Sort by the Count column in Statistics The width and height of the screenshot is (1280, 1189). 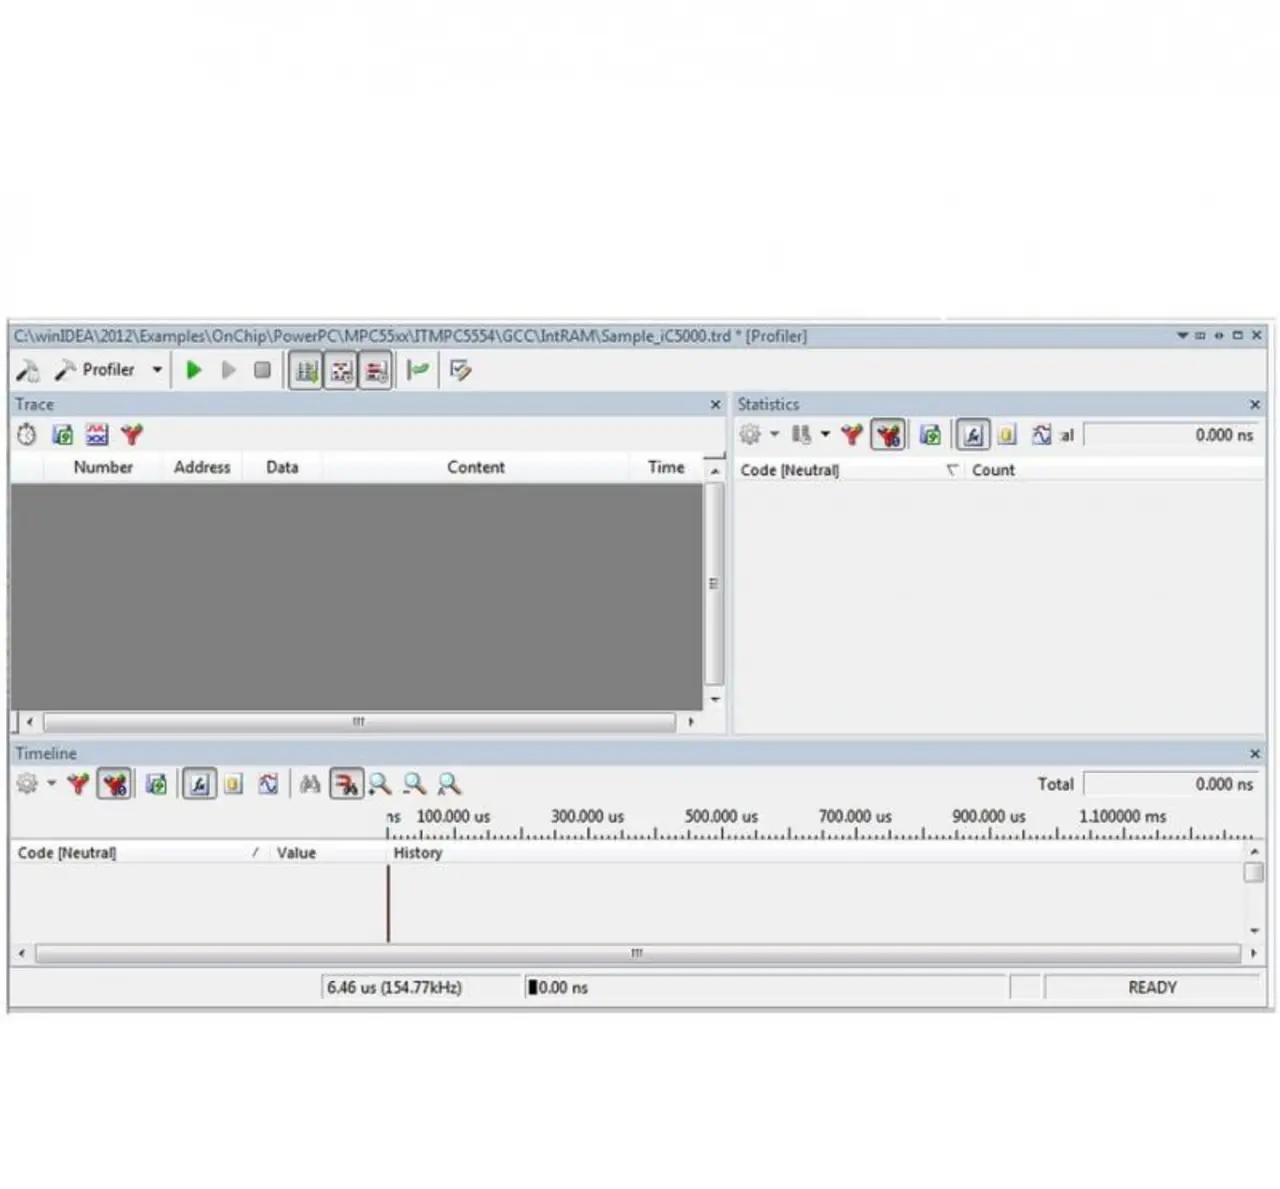pyautogui.click(x=992, y=470)
